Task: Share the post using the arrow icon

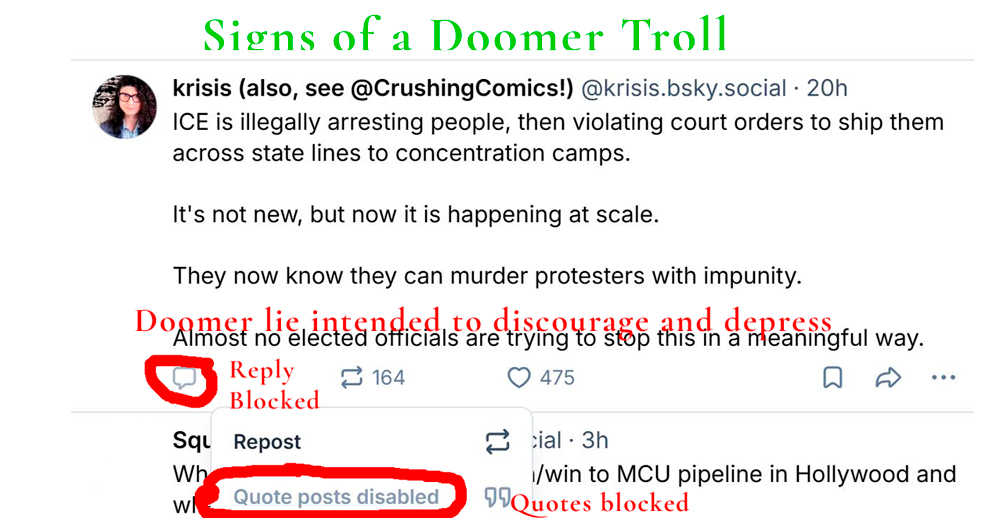Action: [x=887, y=378]
